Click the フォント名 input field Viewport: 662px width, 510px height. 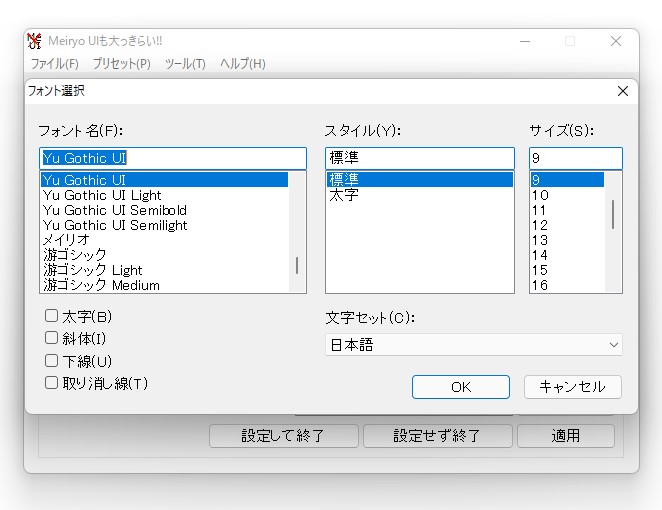(x=173, y=158)
